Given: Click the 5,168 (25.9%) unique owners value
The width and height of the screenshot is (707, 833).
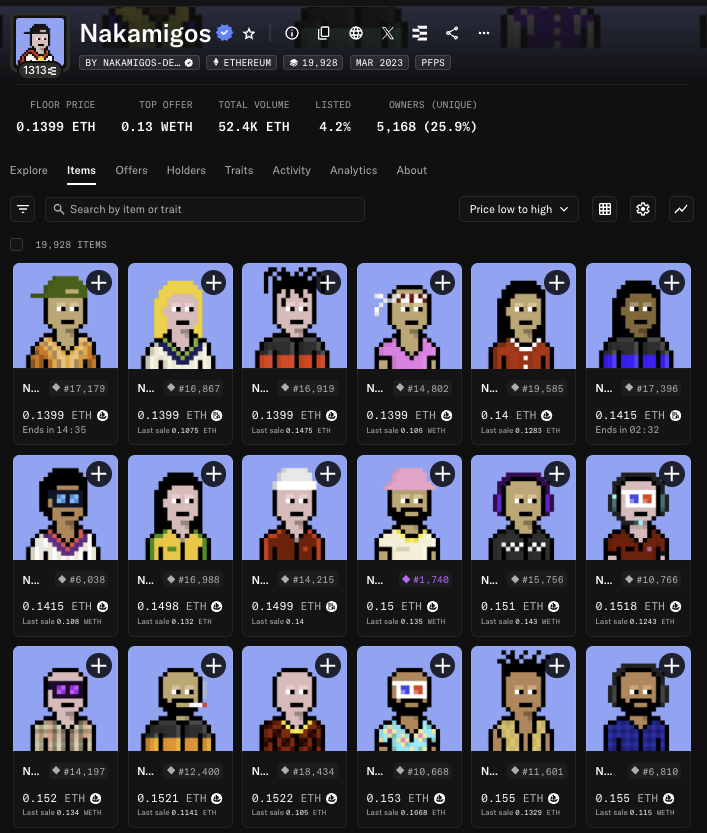Looking at the screenshot, I should point(427,127).
